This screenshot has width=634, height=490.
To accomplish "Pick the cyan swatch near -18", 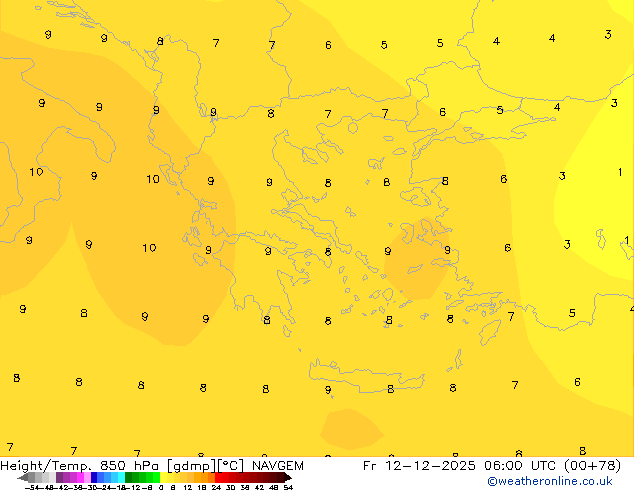I will tap(121, 477).
